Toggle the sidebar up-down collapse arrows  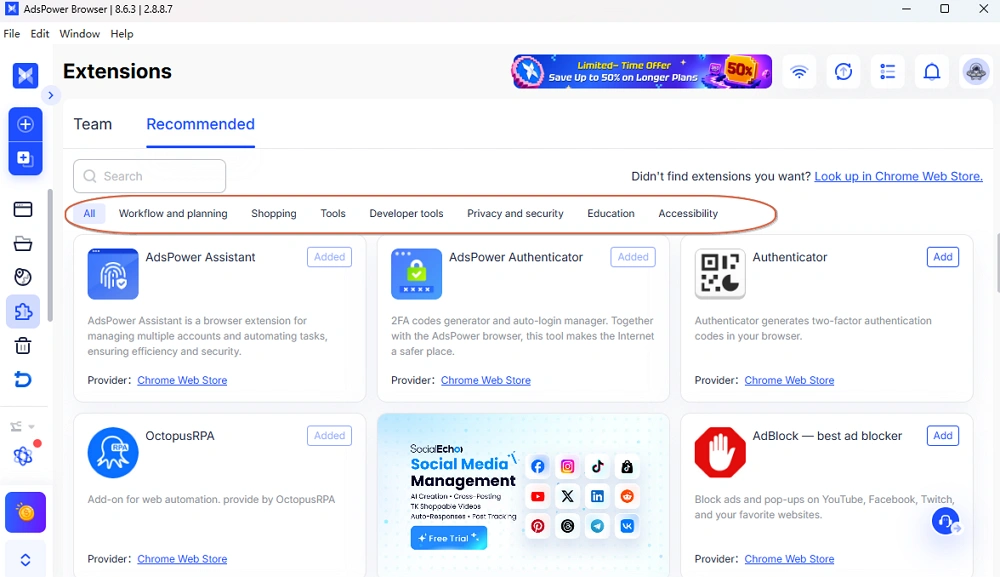coord(26,560)
